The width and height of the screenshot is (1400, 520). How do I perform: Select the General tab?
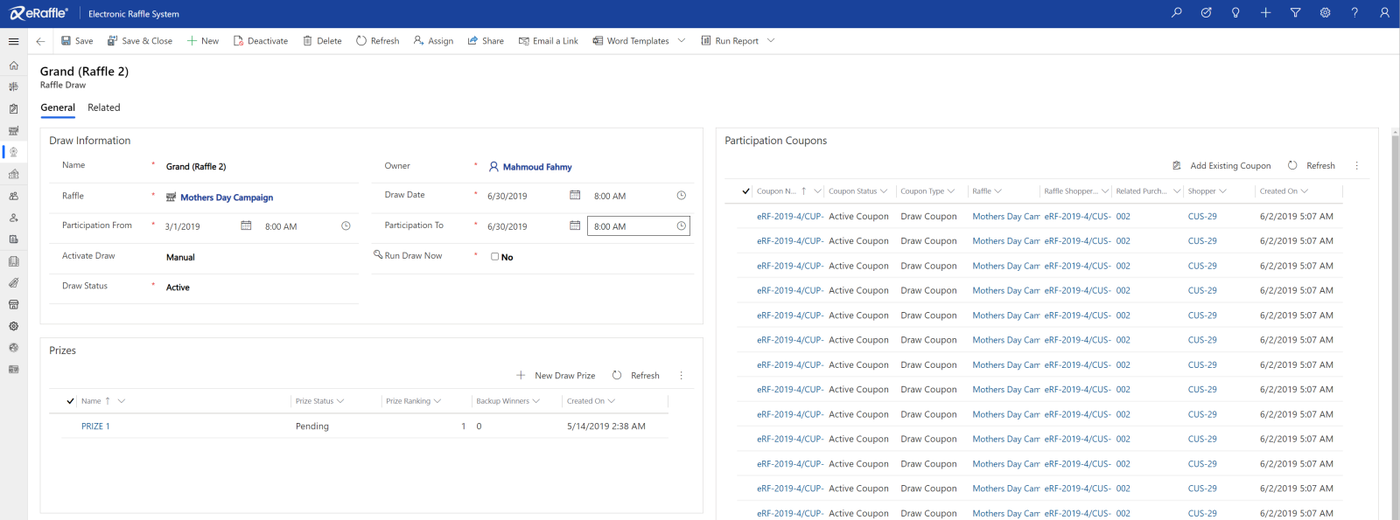click(x=57, y=107)
